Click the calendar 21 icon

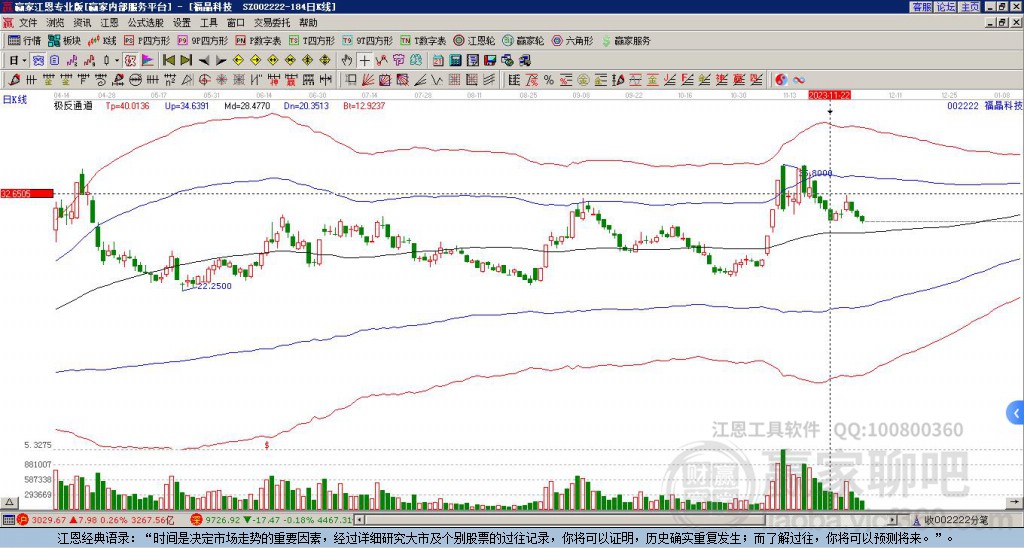click(438, 61)
